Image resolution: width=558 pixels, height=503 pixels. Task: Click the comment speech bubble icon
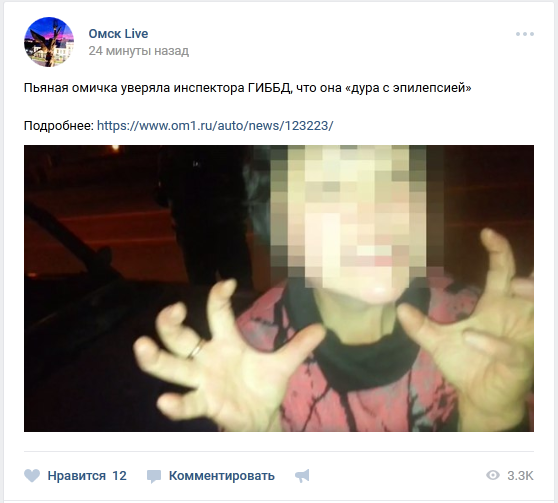tap(154, 476)
